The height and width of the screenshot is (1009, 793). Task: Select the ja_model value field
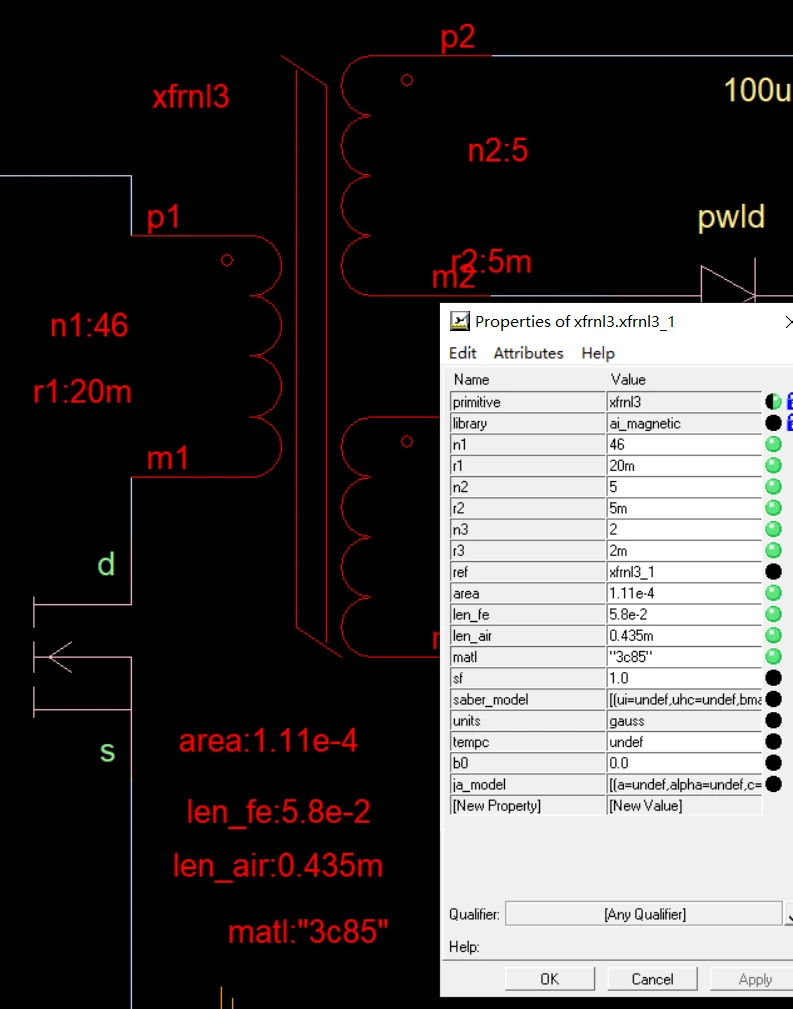pos(684,784)
